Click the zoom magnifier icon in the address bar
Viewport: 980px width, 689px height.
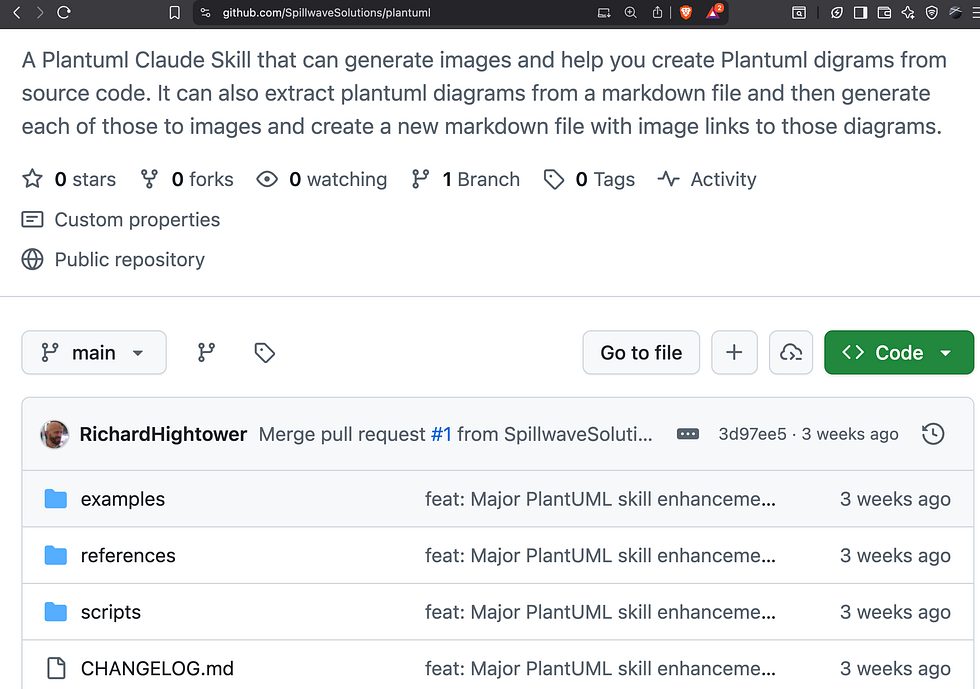coord(630,13)
